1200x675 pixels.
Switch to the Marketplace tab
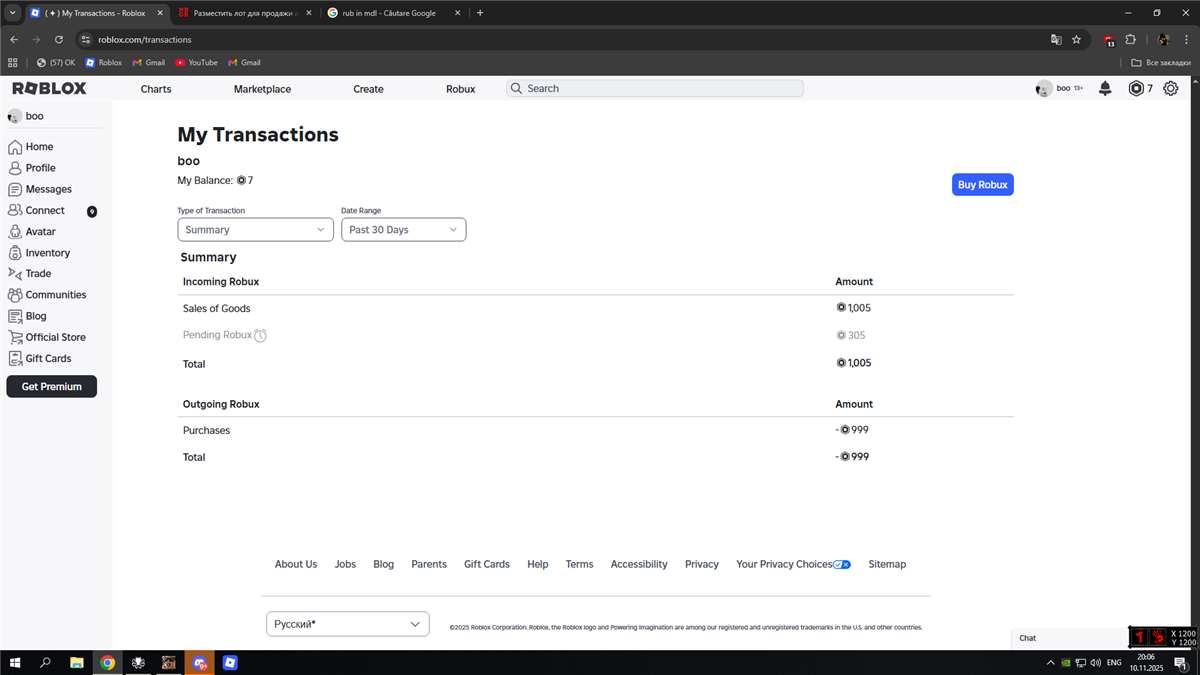(x=262, y=89)
